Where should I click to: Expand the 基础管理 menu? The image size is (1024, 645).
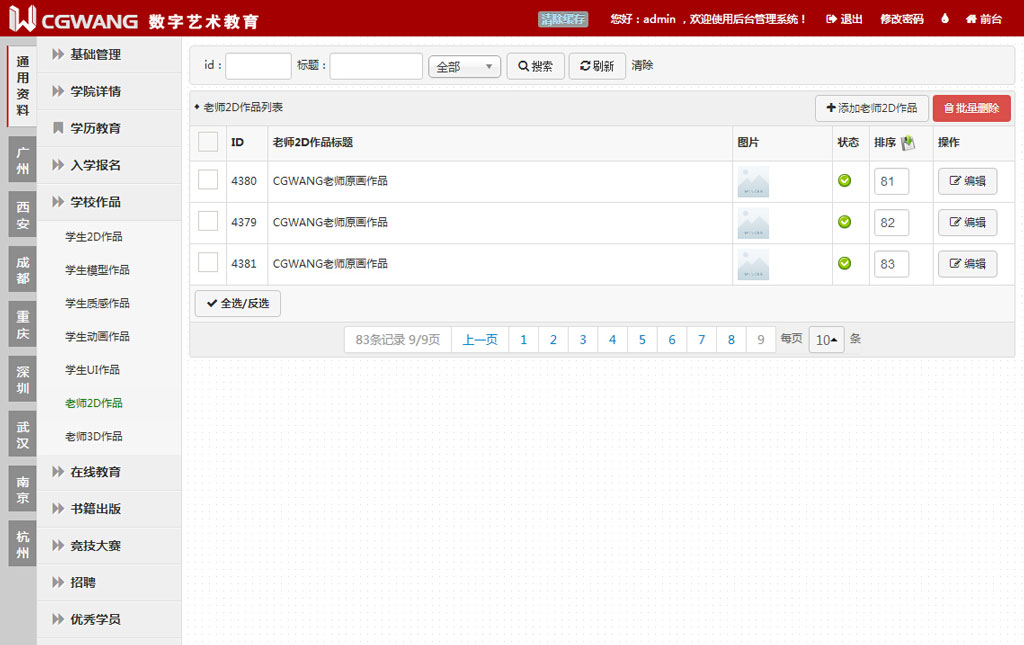point(108,54)
